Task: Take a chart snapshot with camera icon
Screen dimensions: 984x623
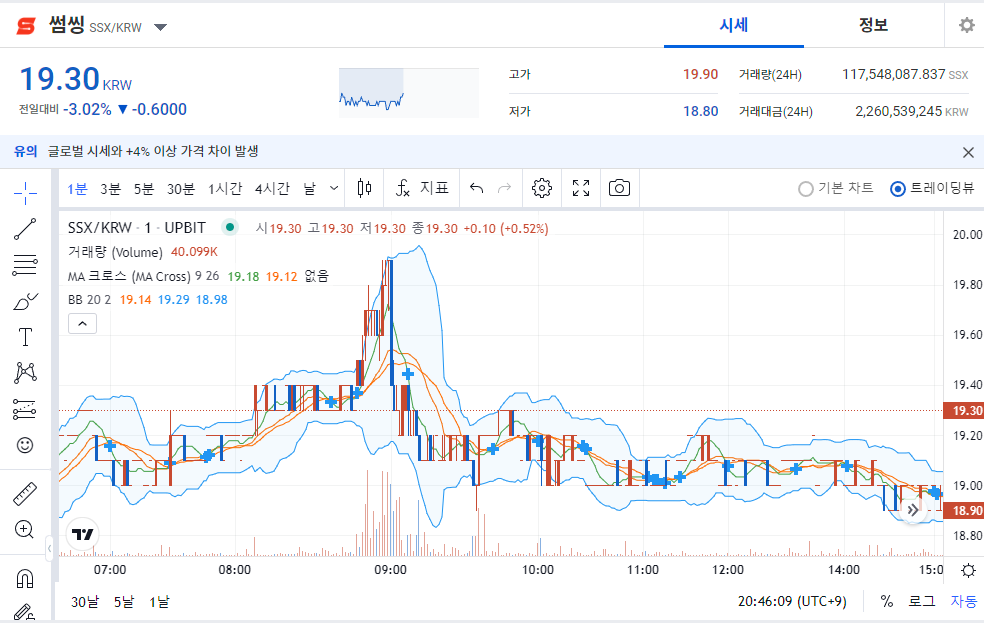Action: 619,188
